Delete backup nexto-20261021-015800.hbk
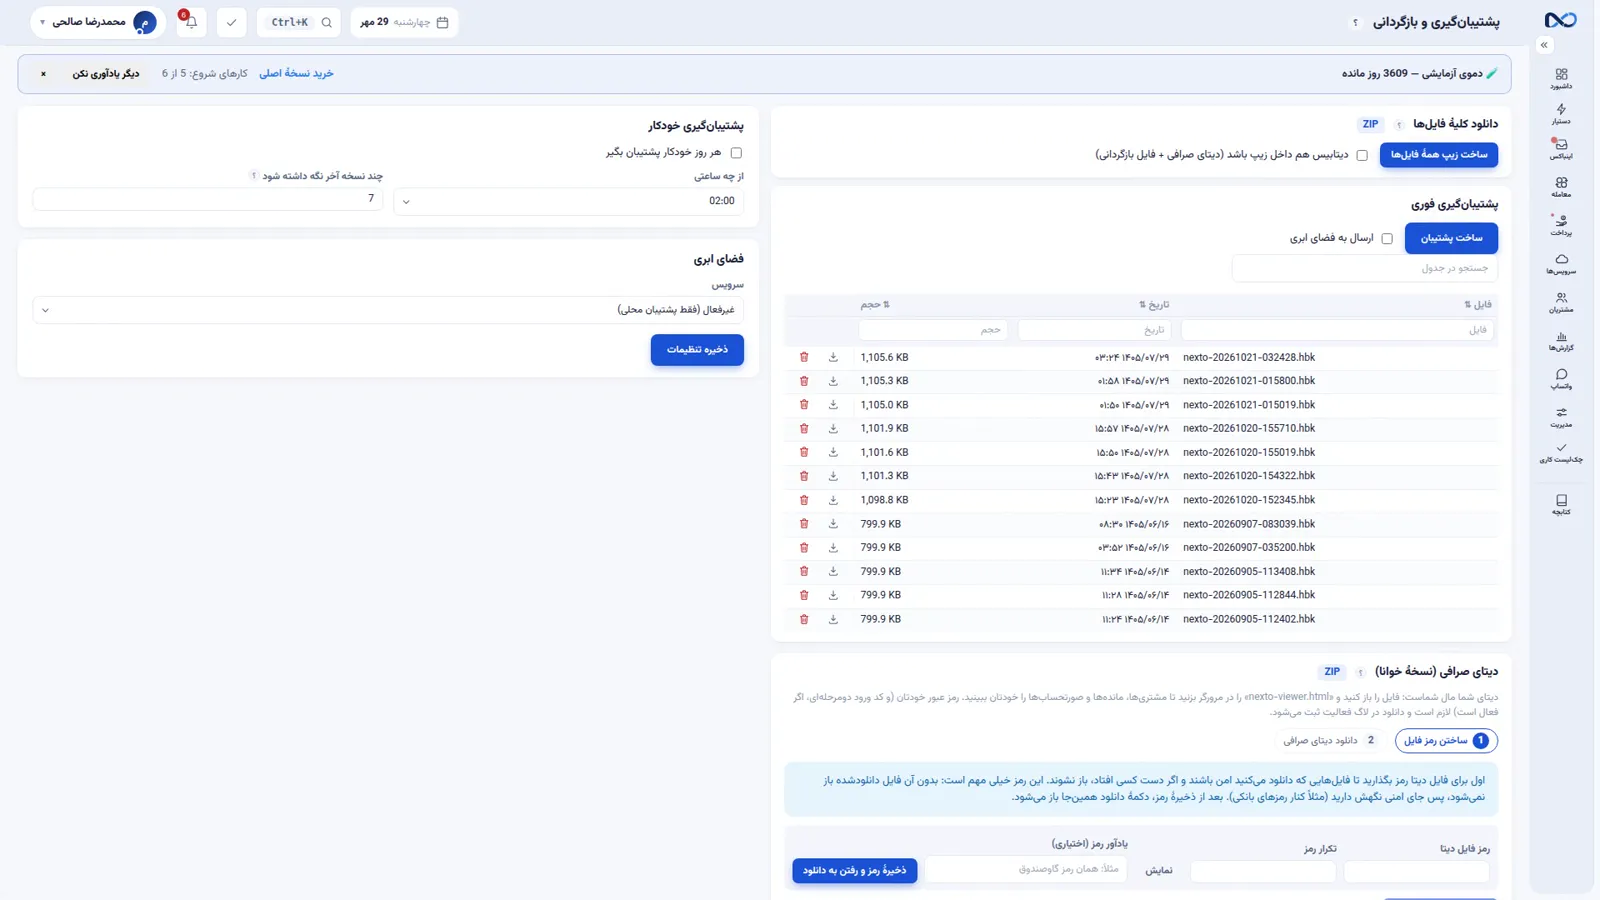Image resolution: width=1600 pixels, height=900 pixels. (804, 381)
